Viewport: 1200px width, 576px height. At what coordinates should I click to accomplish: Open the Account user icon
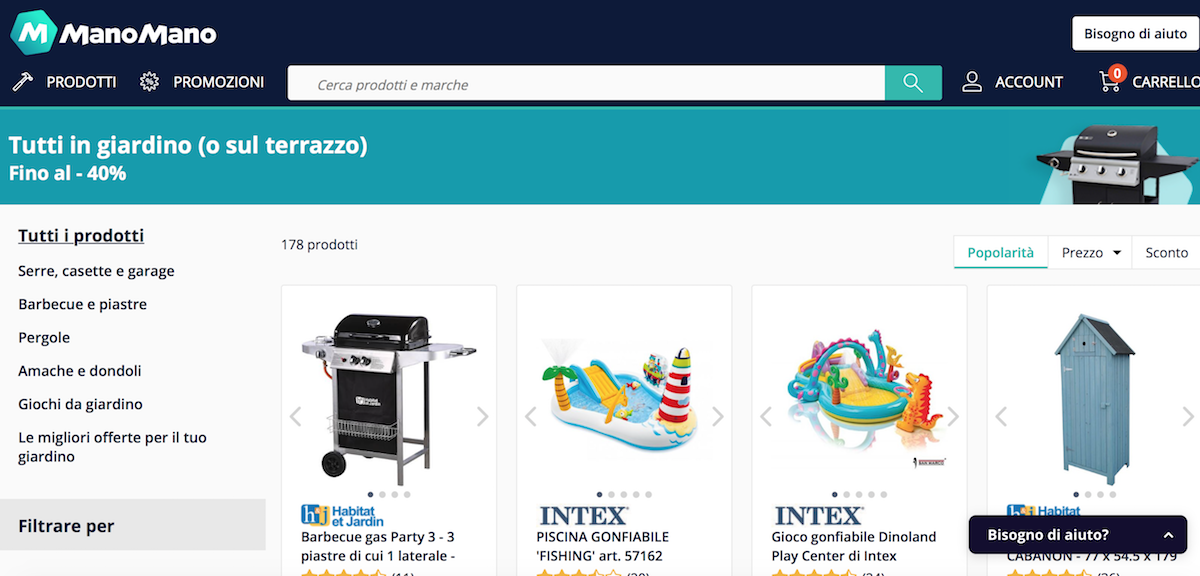tap(972, 82)
